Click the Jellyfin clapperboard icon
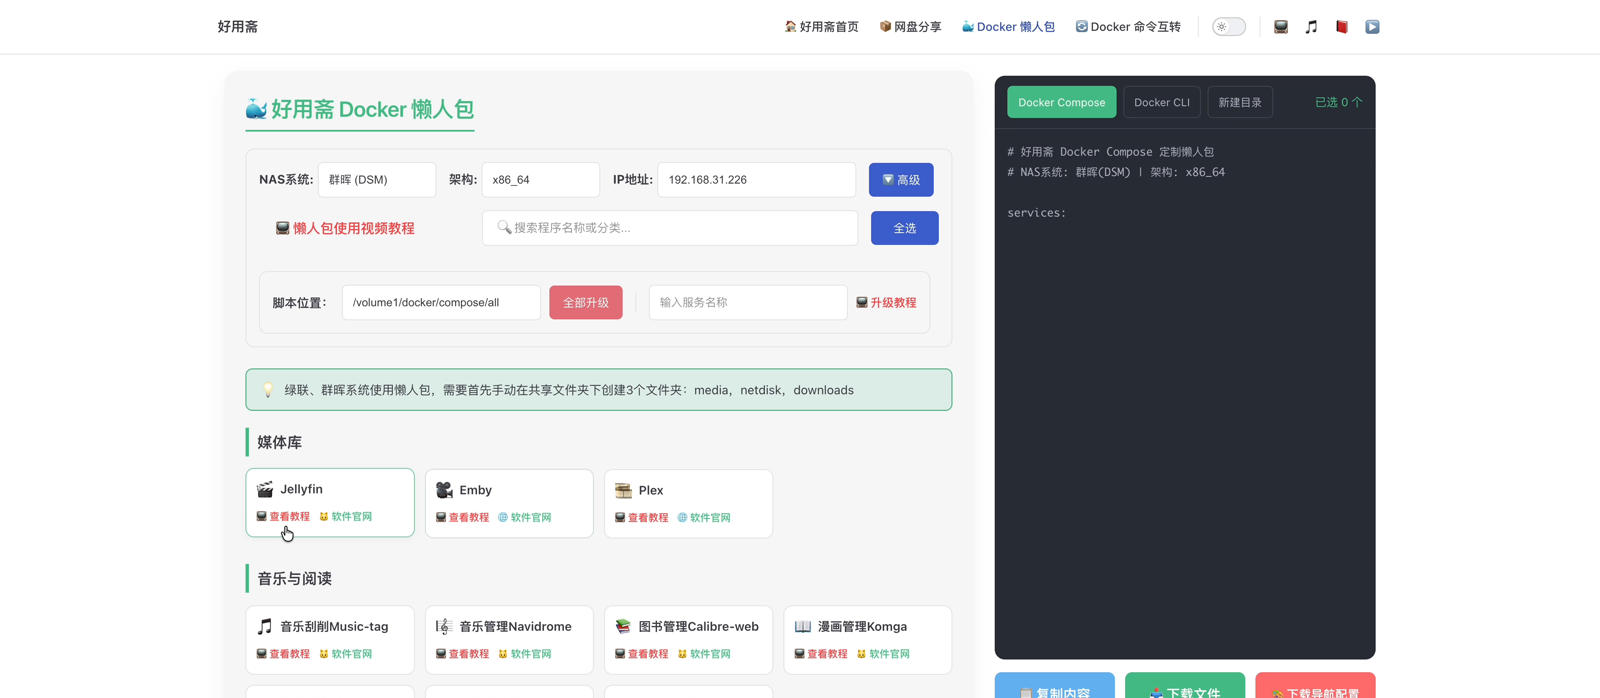This screenshot has width=1600, height=698. pos(265,489)
